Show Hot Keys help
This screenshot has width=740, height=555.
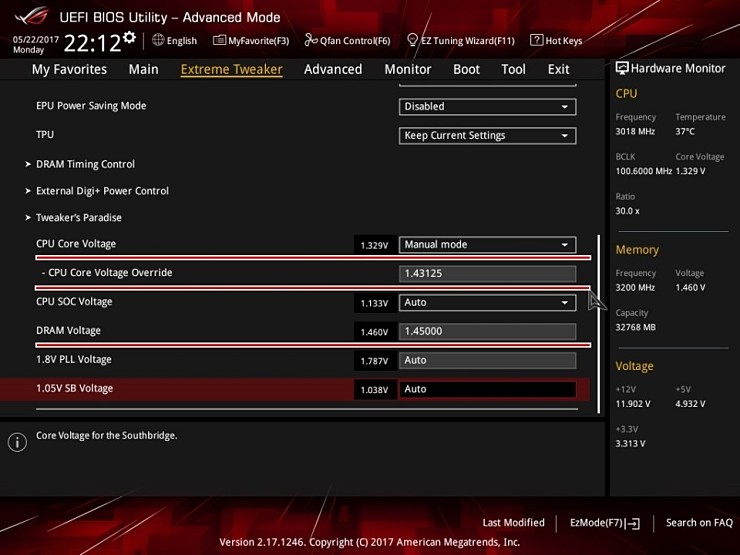[x=556, y=41]
